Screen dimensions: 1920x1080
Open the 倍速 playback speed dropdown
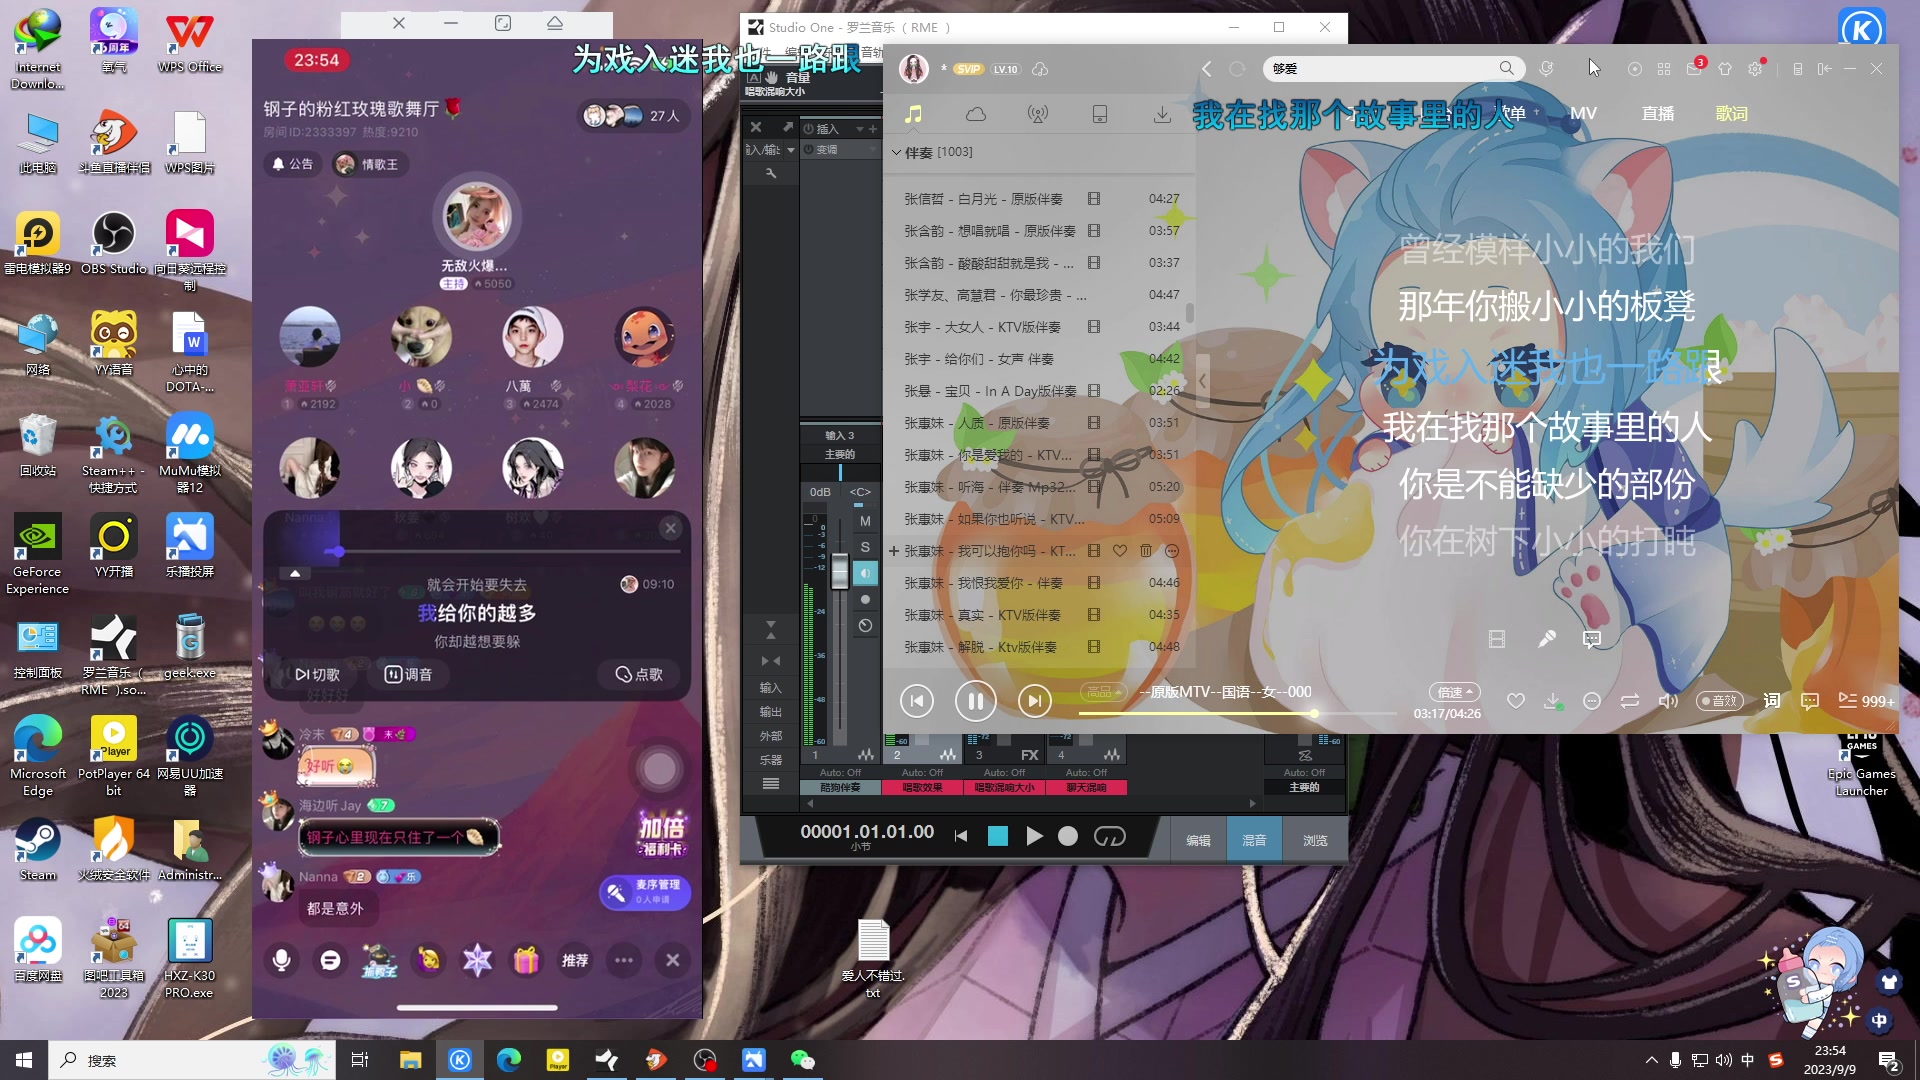(x=1455, y=692)
